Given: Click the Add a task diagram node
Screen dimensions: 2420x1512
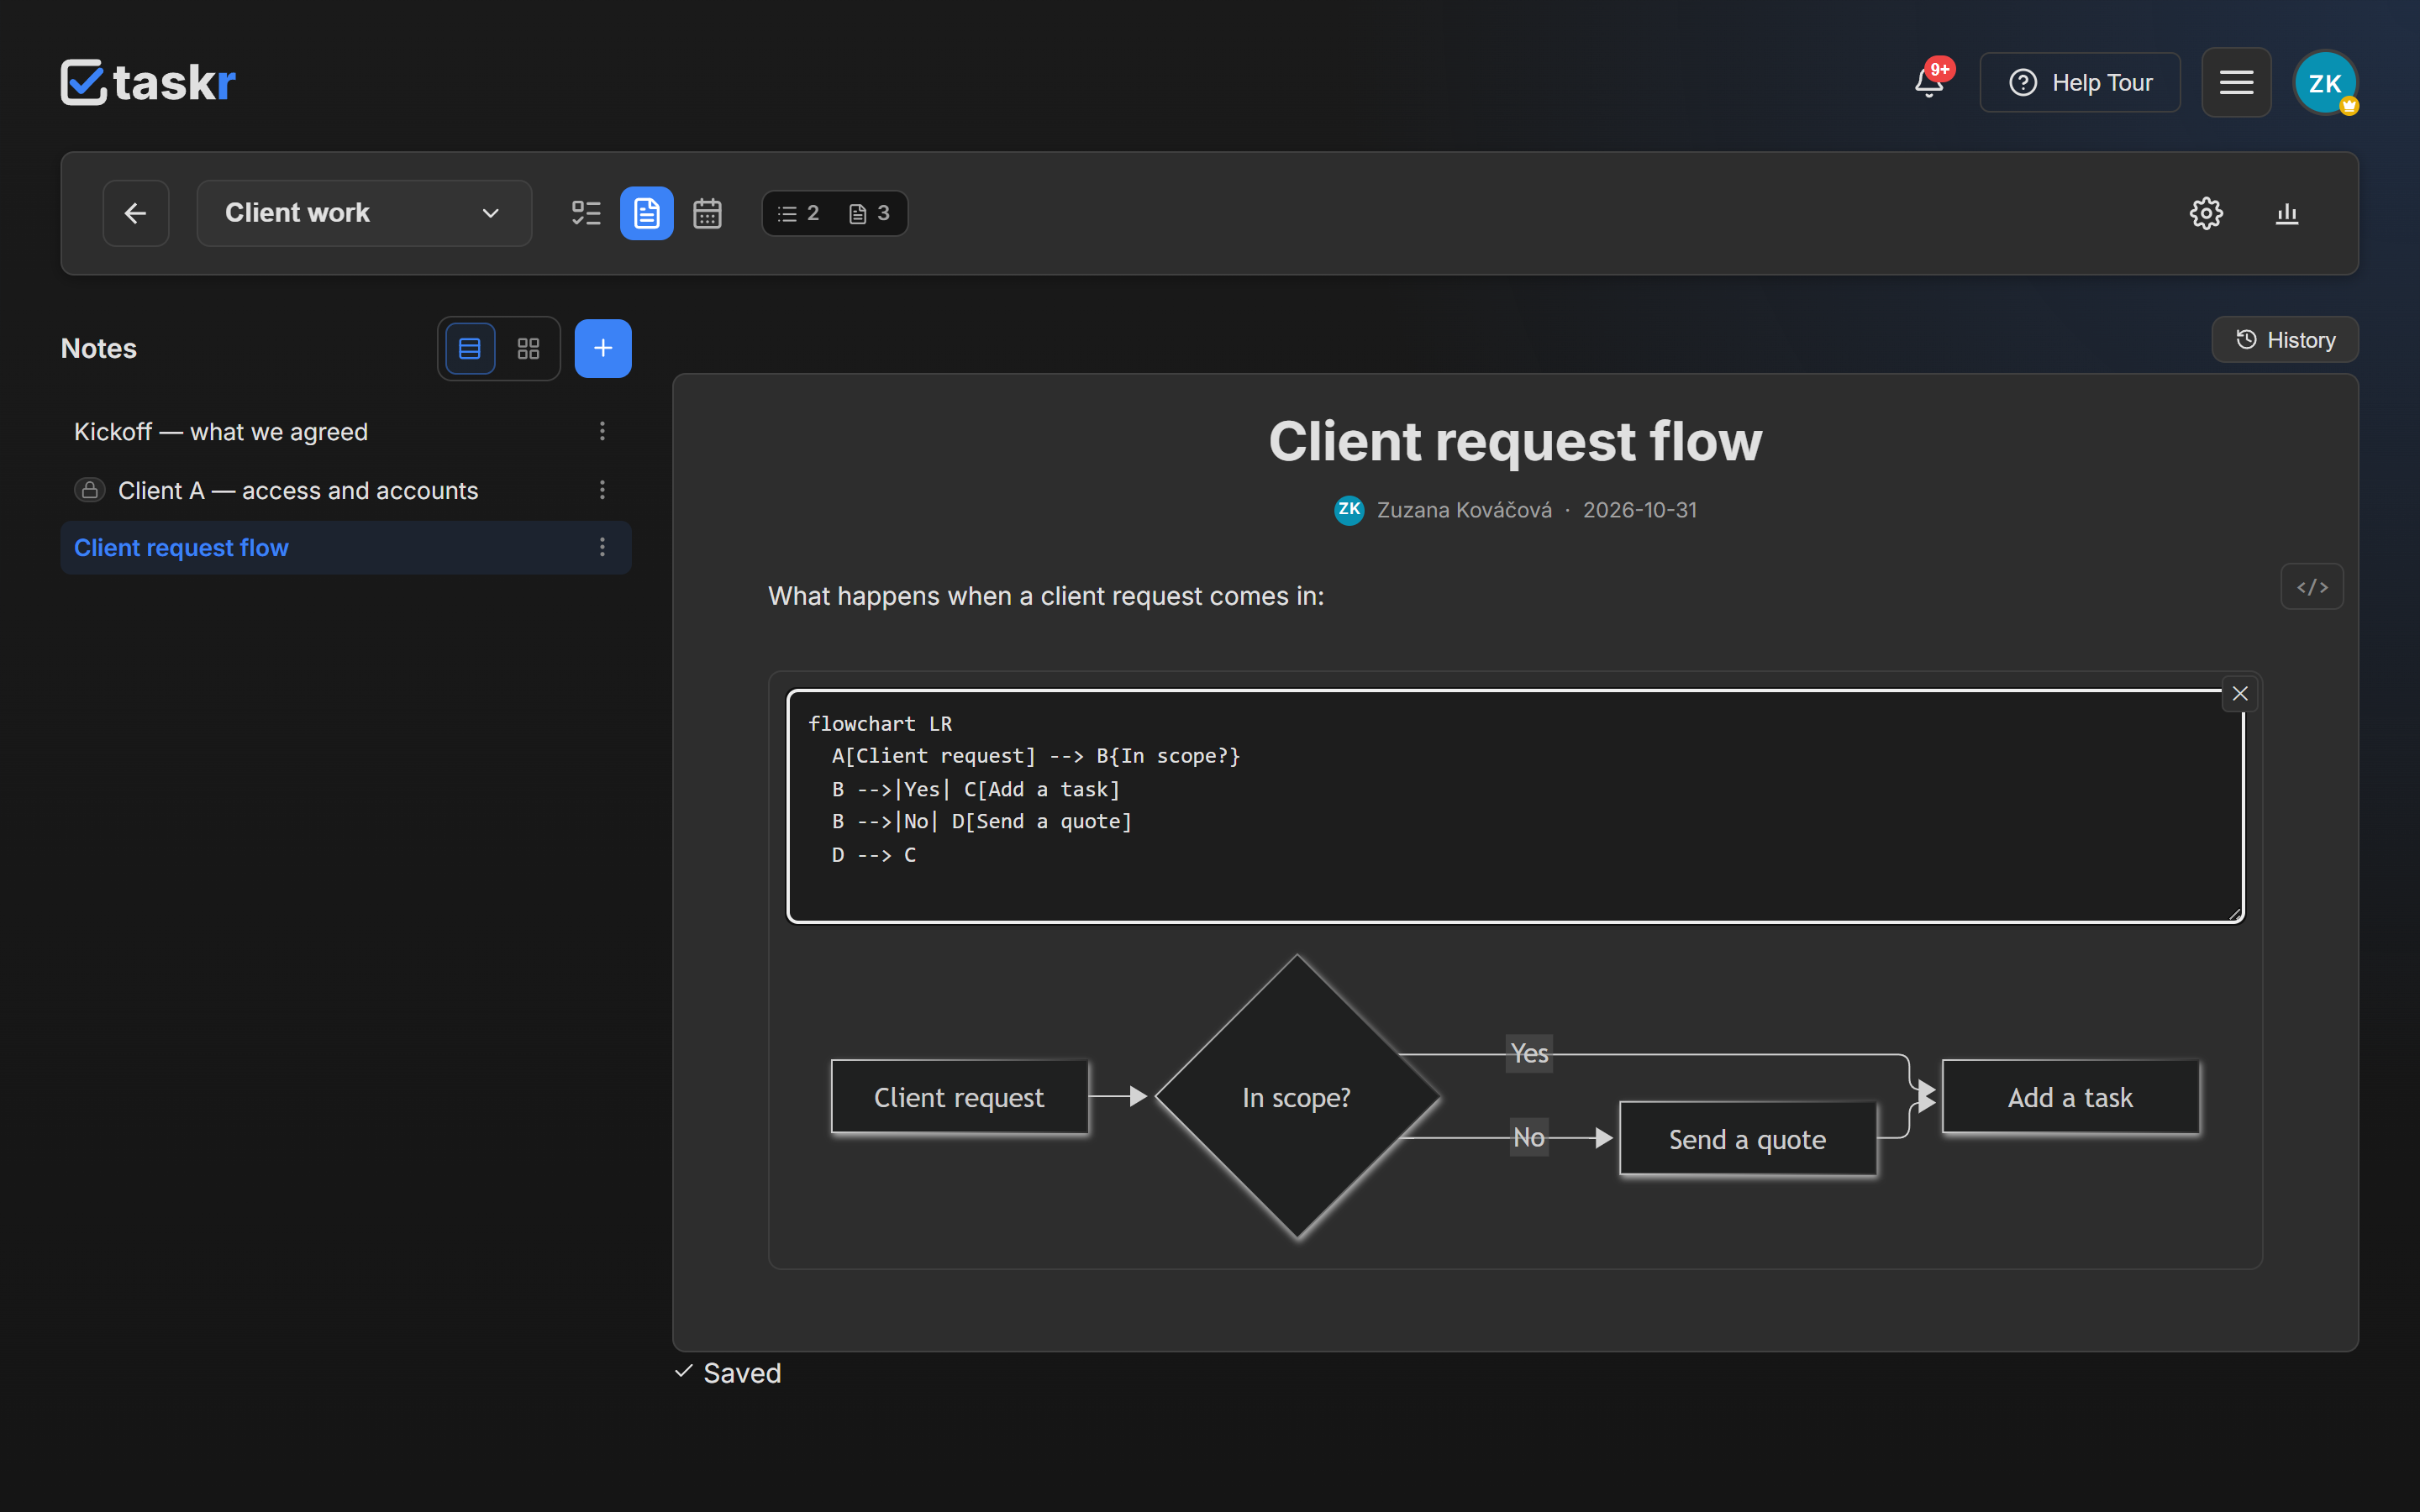Looking at the screenshot, I should (2070, 1097).
